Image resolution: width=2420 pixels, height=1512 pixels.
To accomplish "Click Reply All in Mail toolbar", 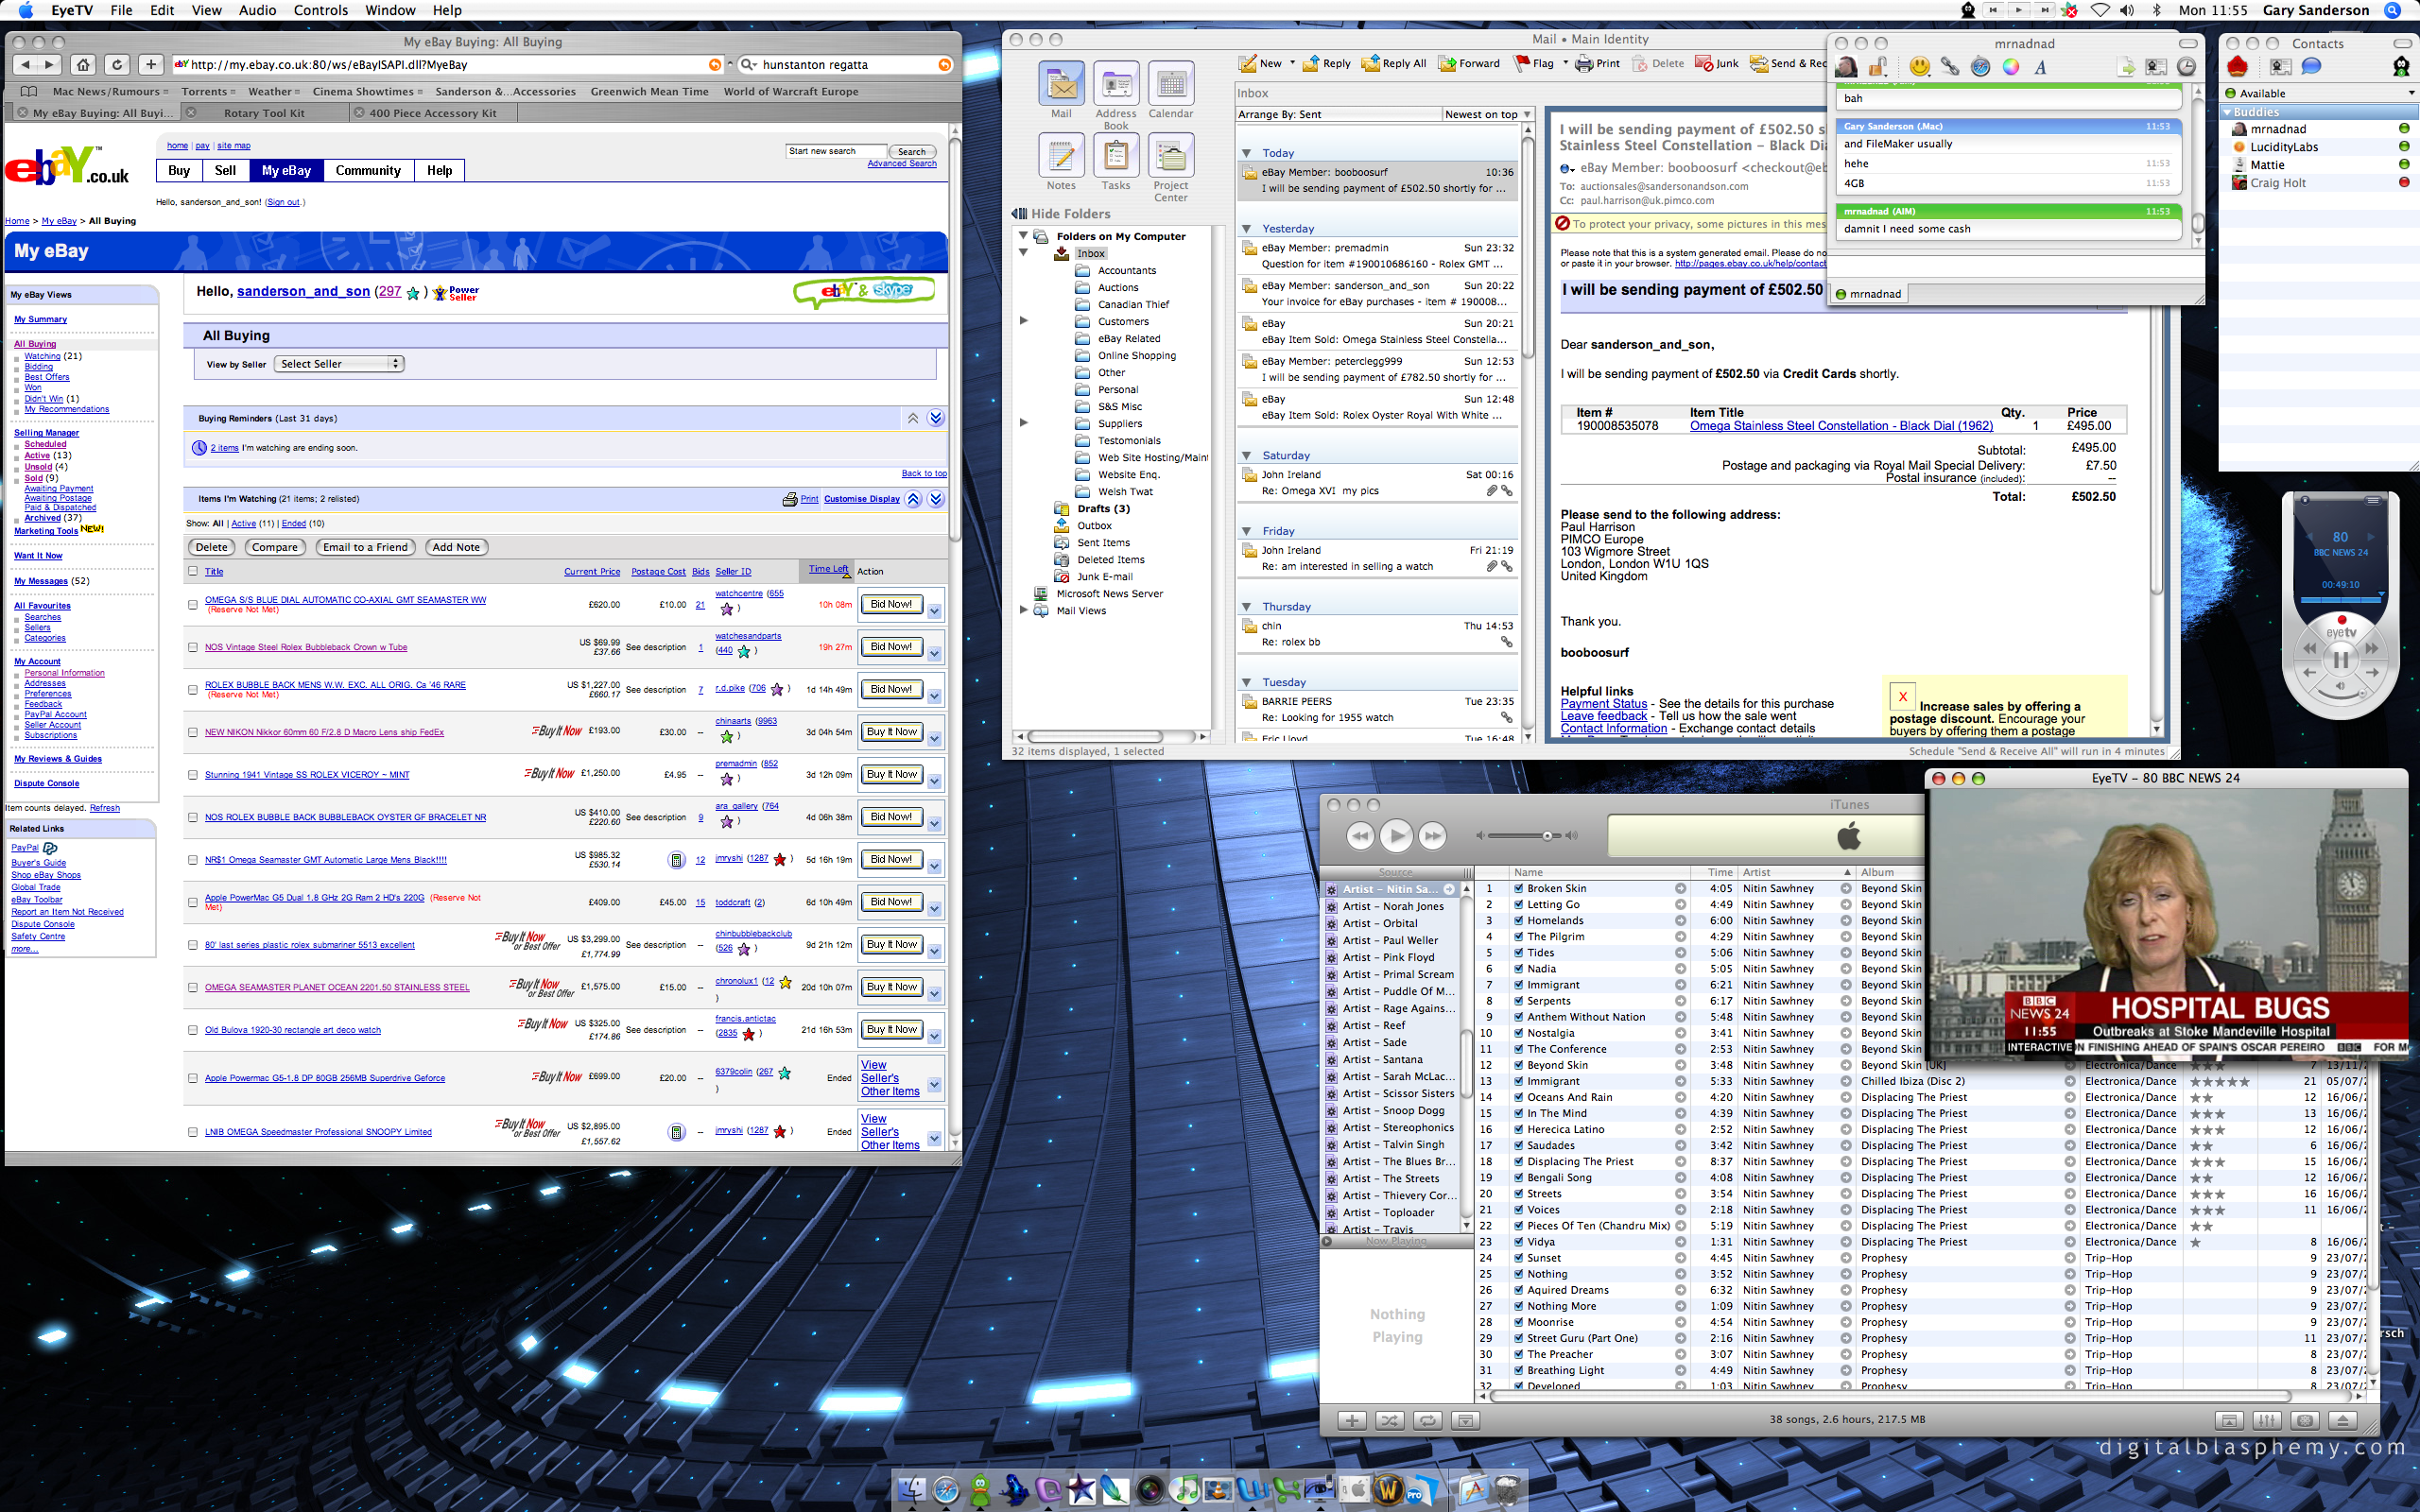I will point(1393,63).
